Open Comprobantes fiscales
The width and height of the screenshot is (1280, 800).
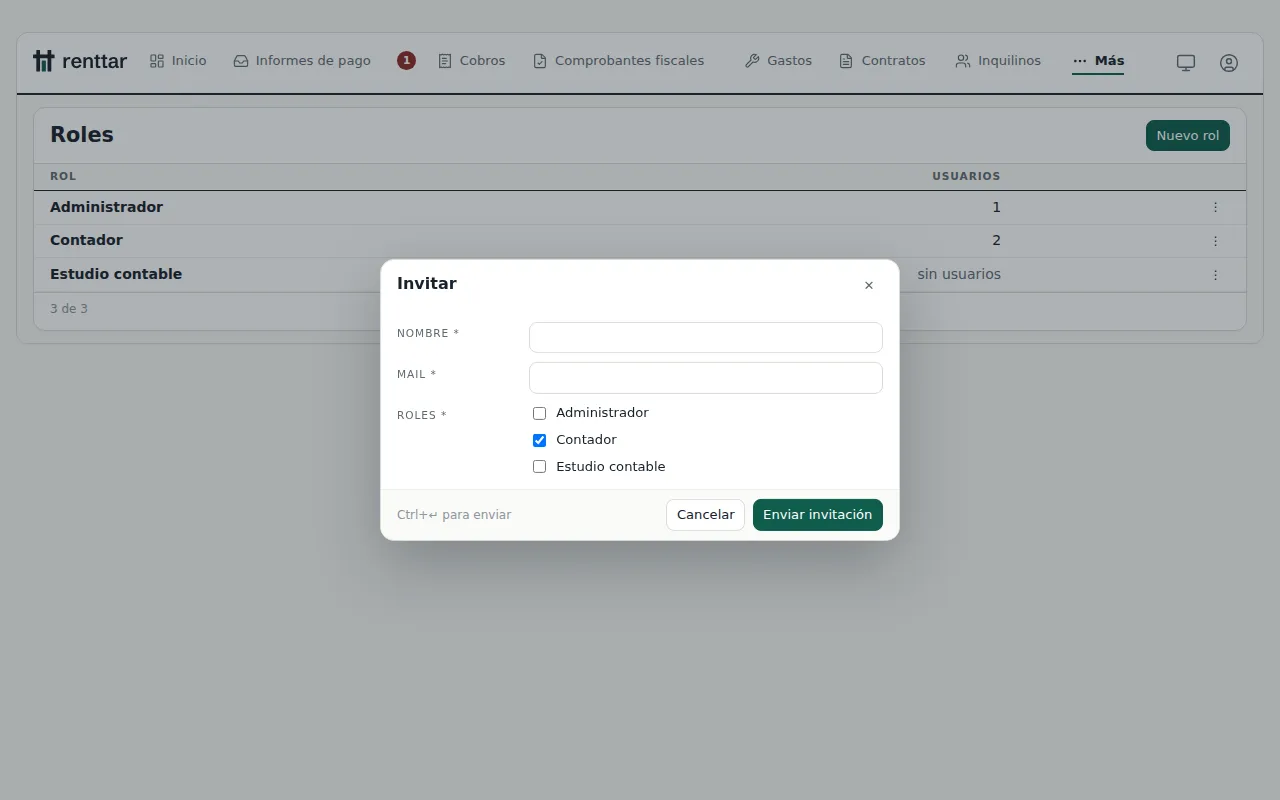618,61
